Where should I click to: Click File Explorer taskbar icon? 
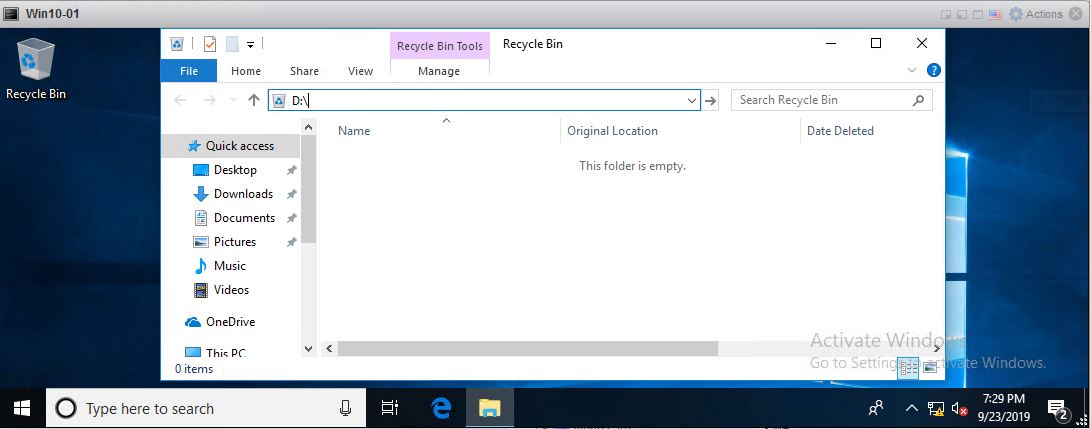click(490, 408)
